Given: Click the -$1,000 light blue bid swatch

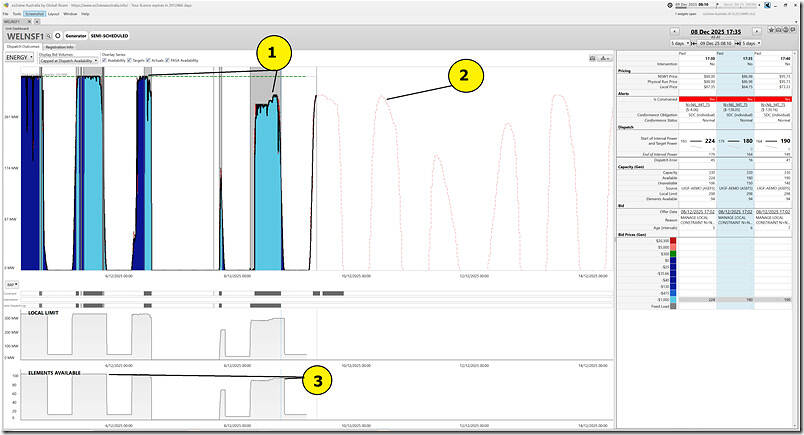Looking at the screenshot, I should (673, 300).
